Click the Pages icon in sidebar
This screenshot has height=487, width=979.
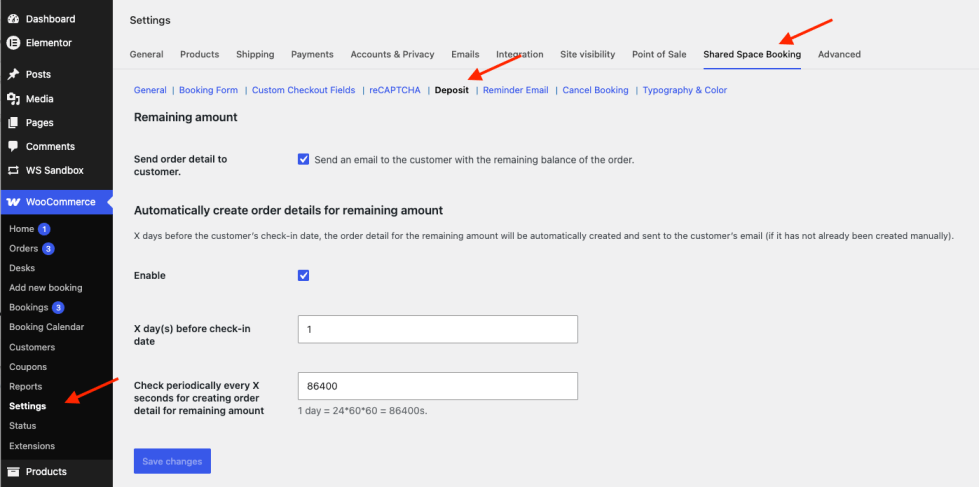tap(13, 122)
